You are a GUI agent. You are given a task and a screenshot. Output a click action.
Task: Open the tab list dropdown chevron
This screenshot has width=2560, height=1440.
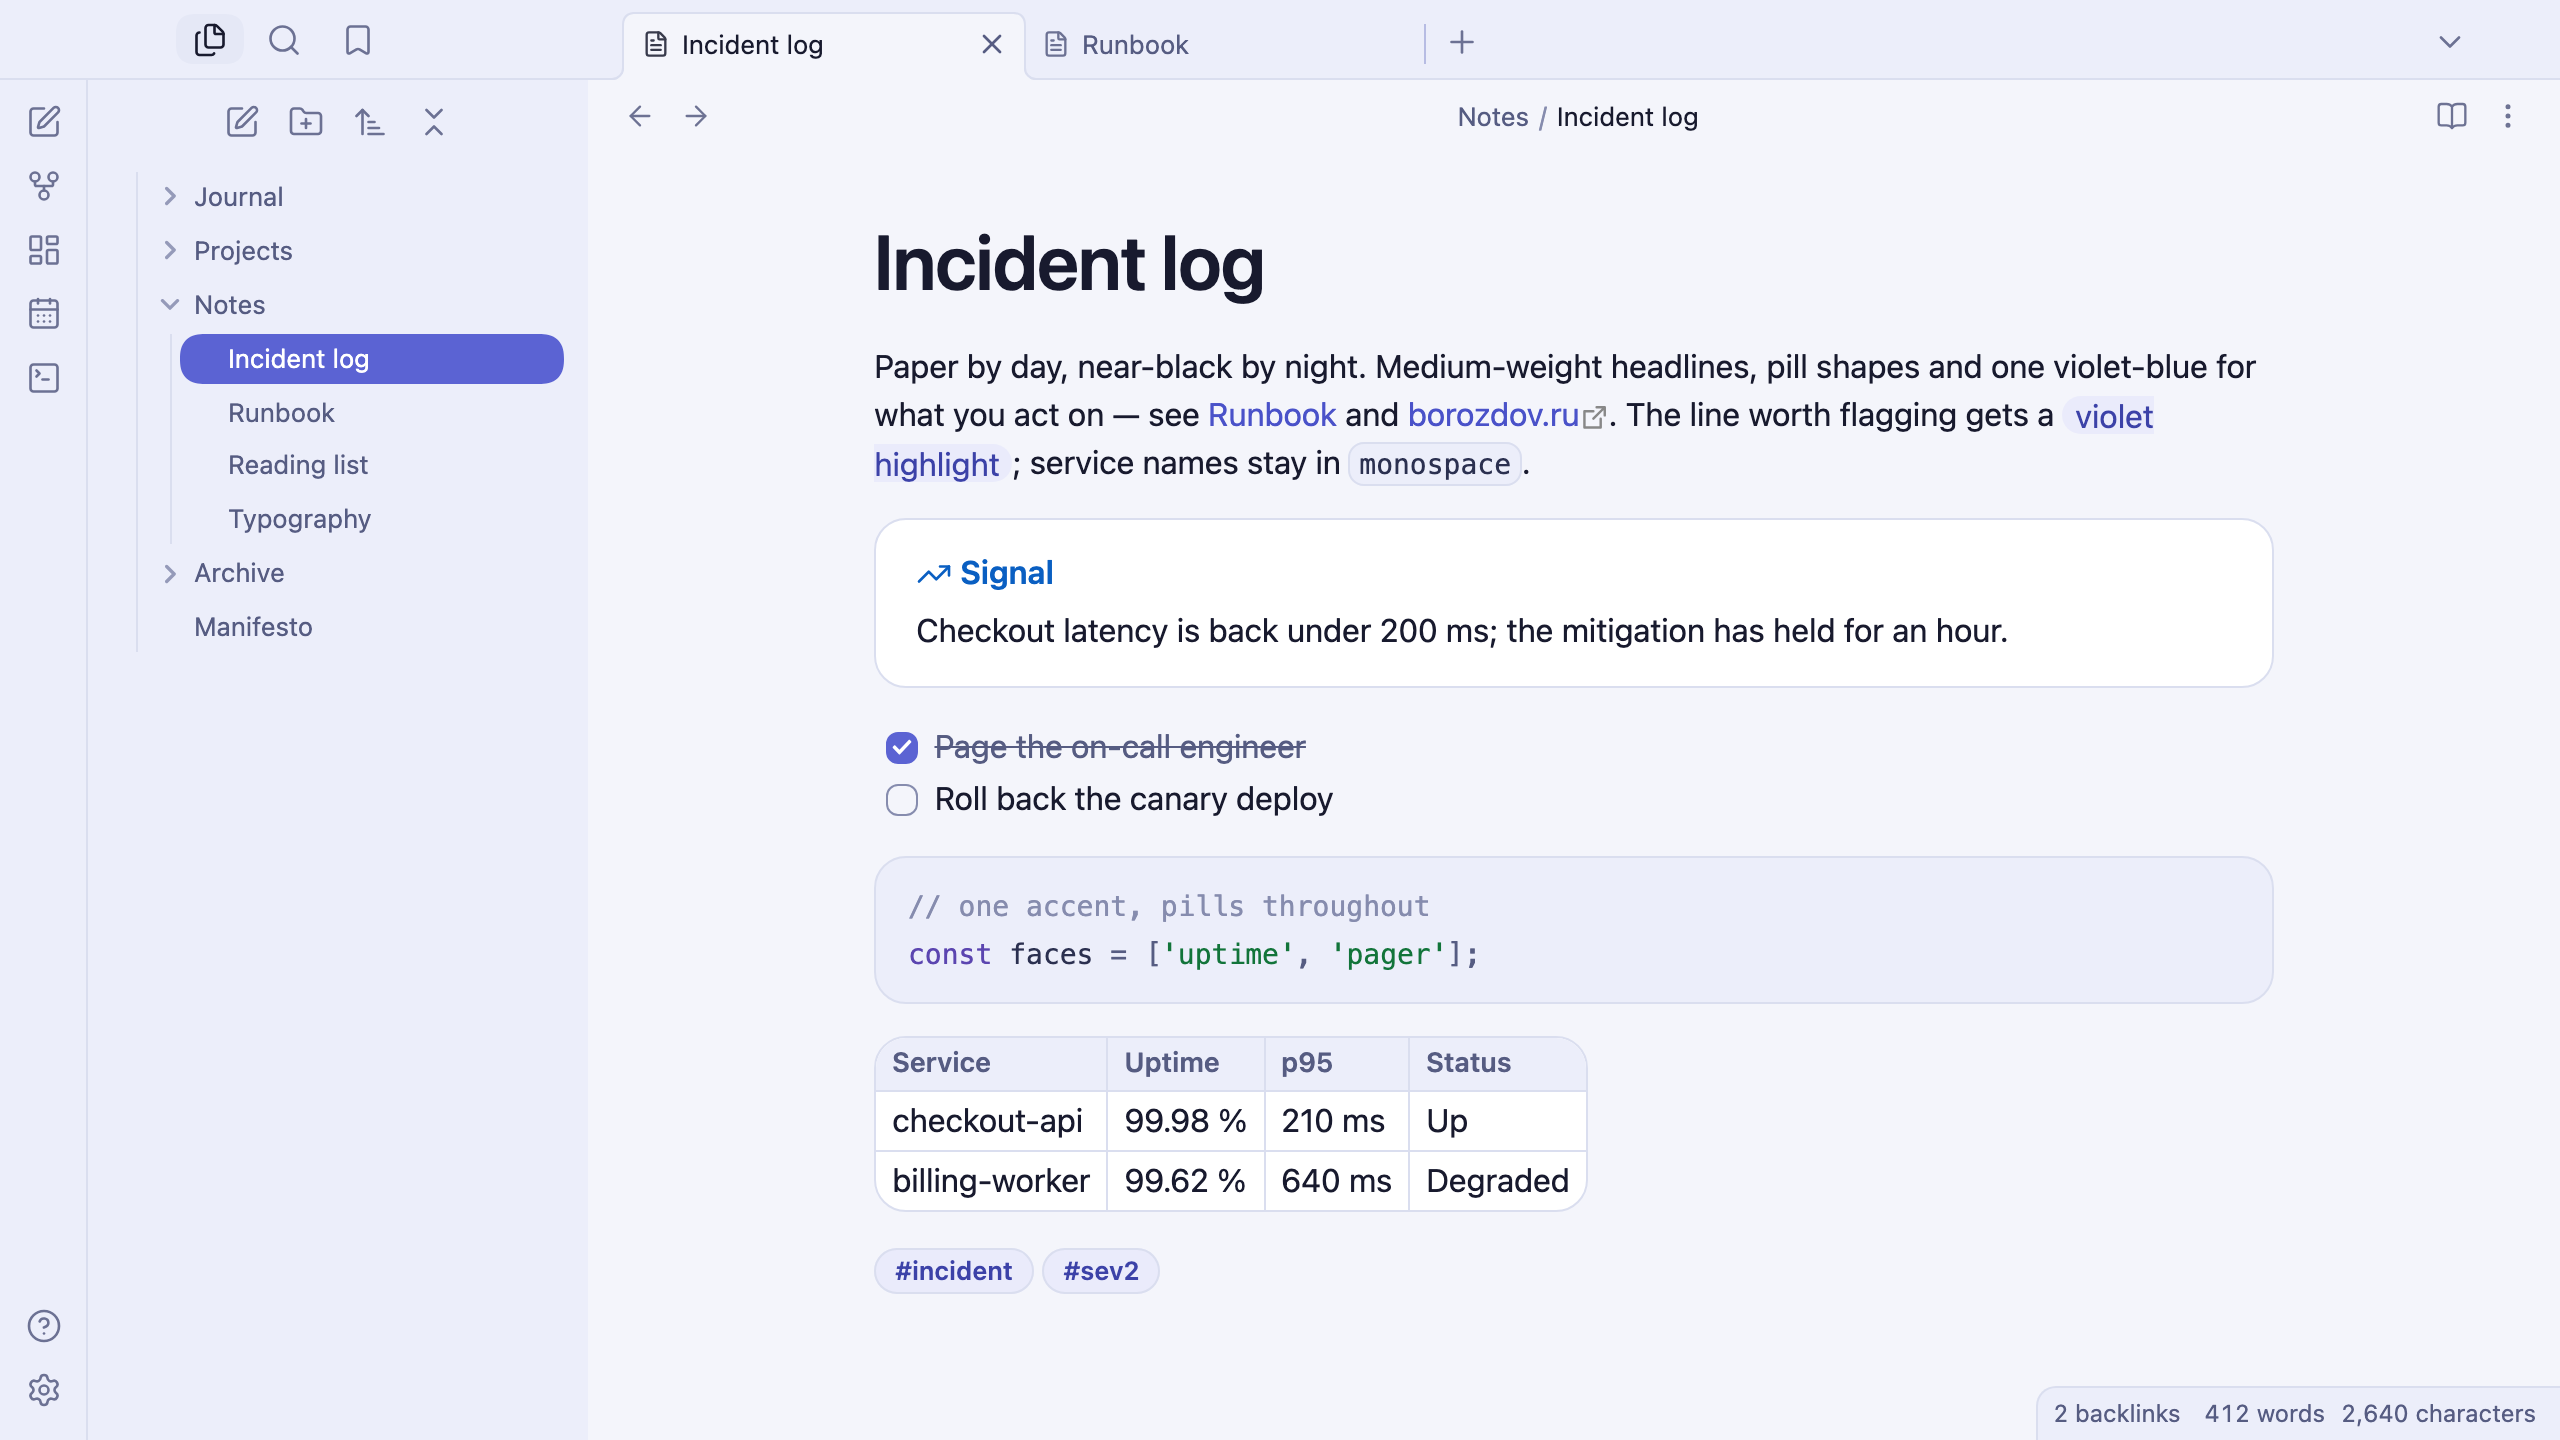(2450, 42)
